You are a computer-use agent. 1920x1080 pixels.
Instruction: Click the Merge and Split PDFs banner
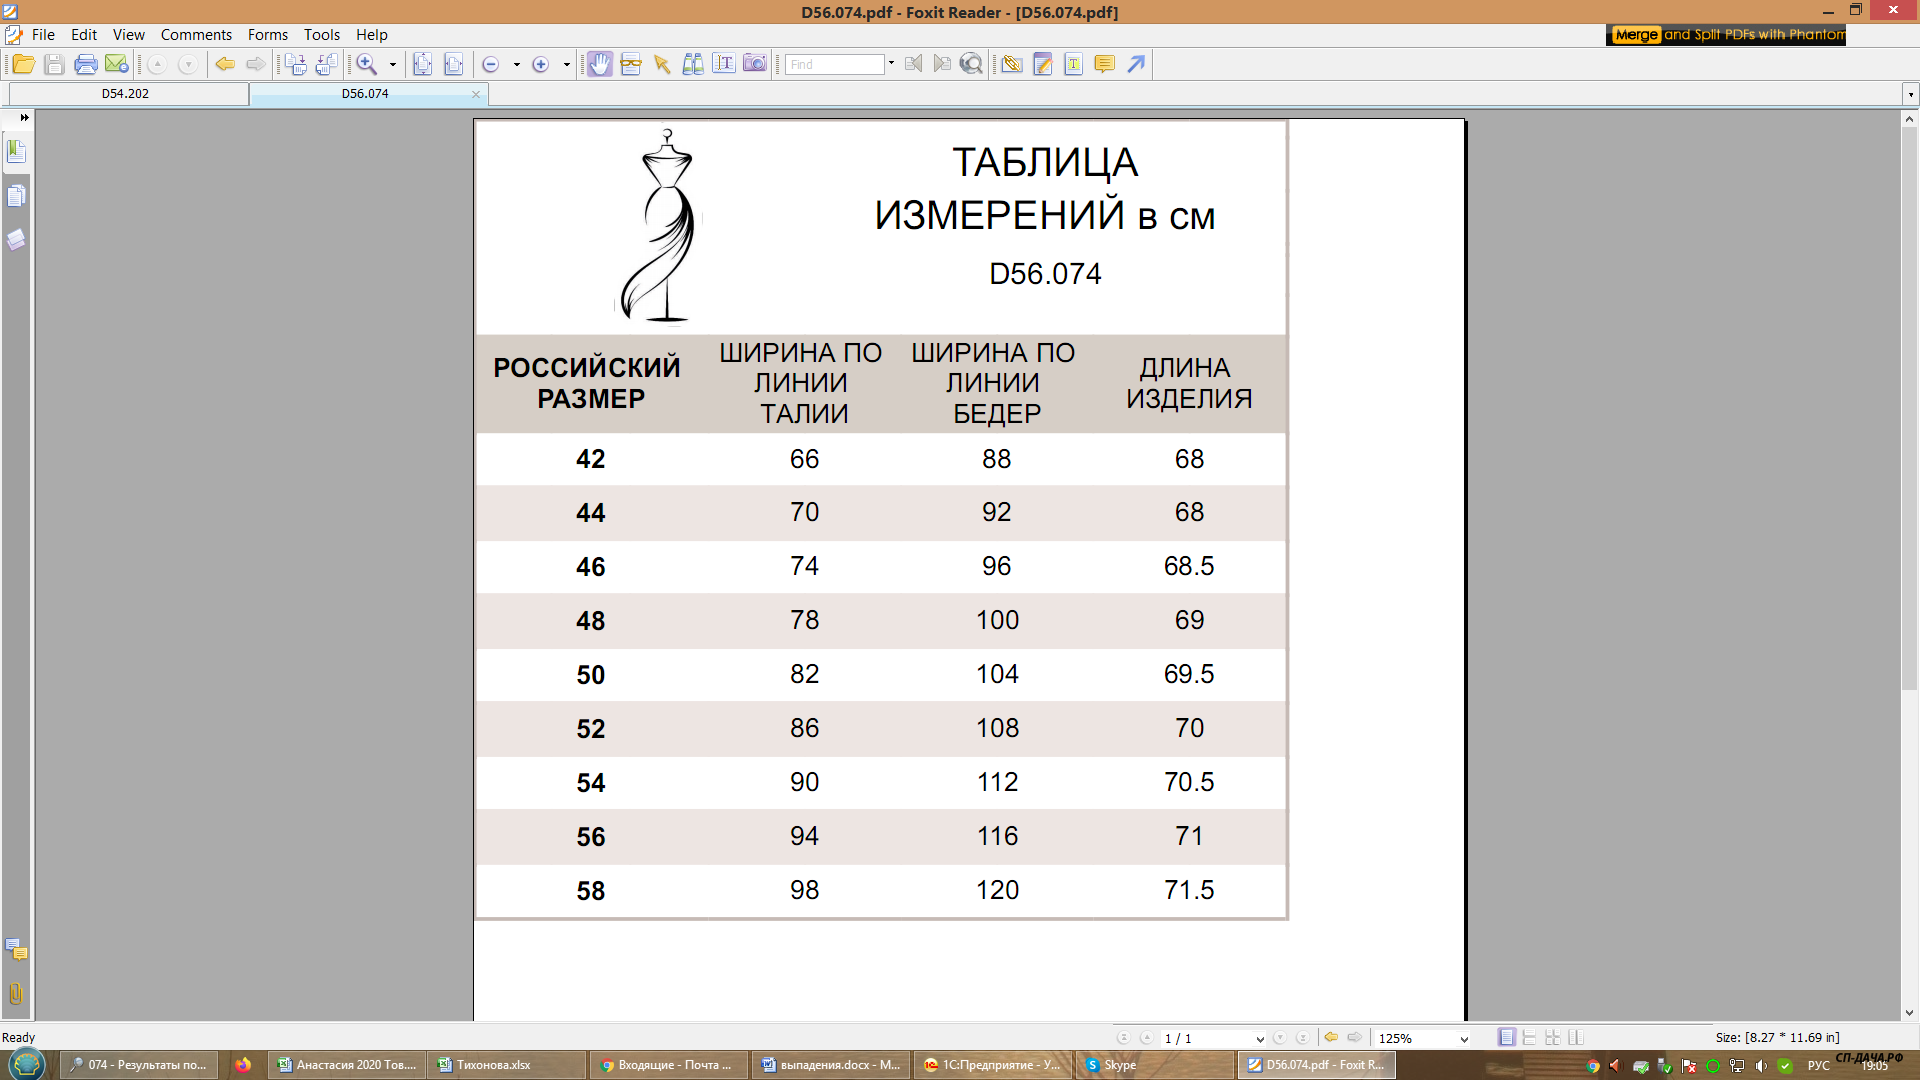1726,34
